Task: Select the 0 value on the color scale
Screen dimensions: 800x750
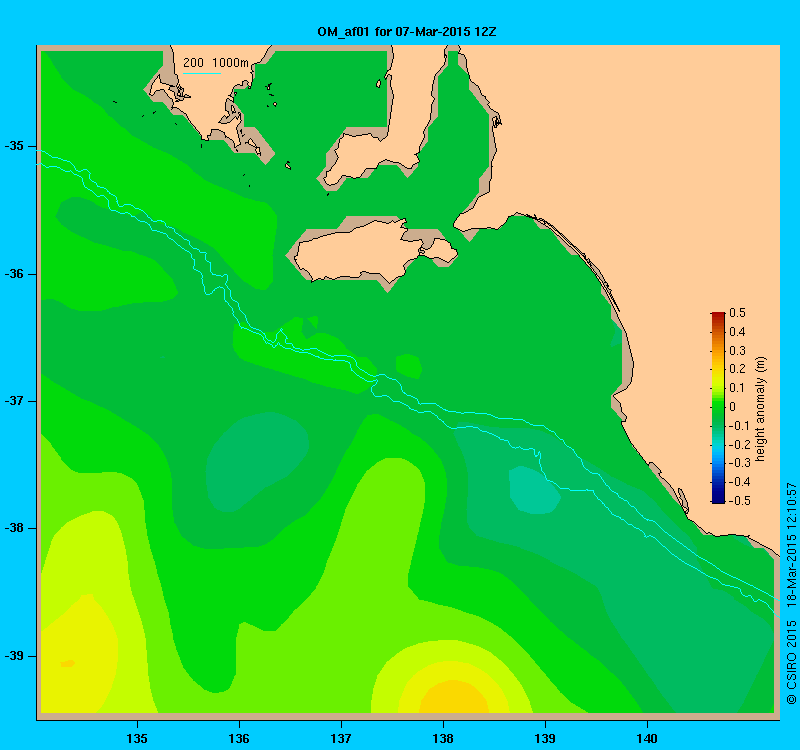Action: click(733, 407)
